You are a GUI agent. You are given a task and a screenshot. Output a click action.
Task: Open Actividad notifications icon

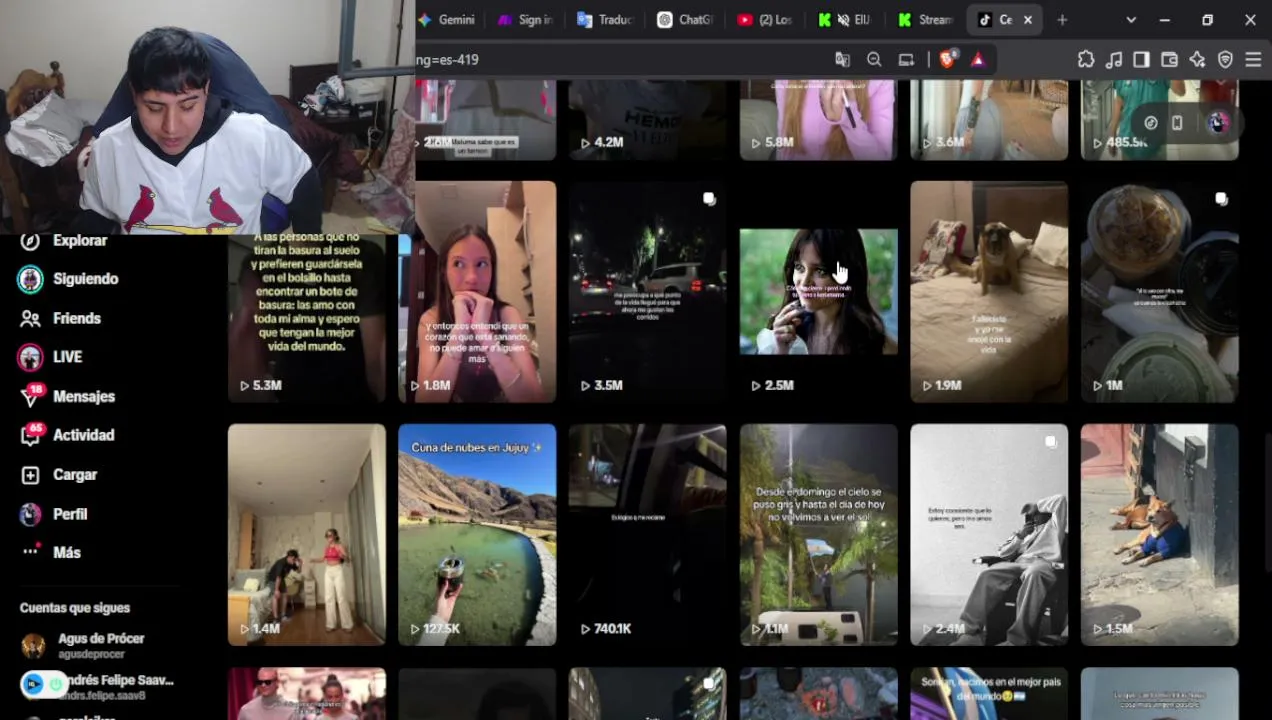[x=31, y=435]
